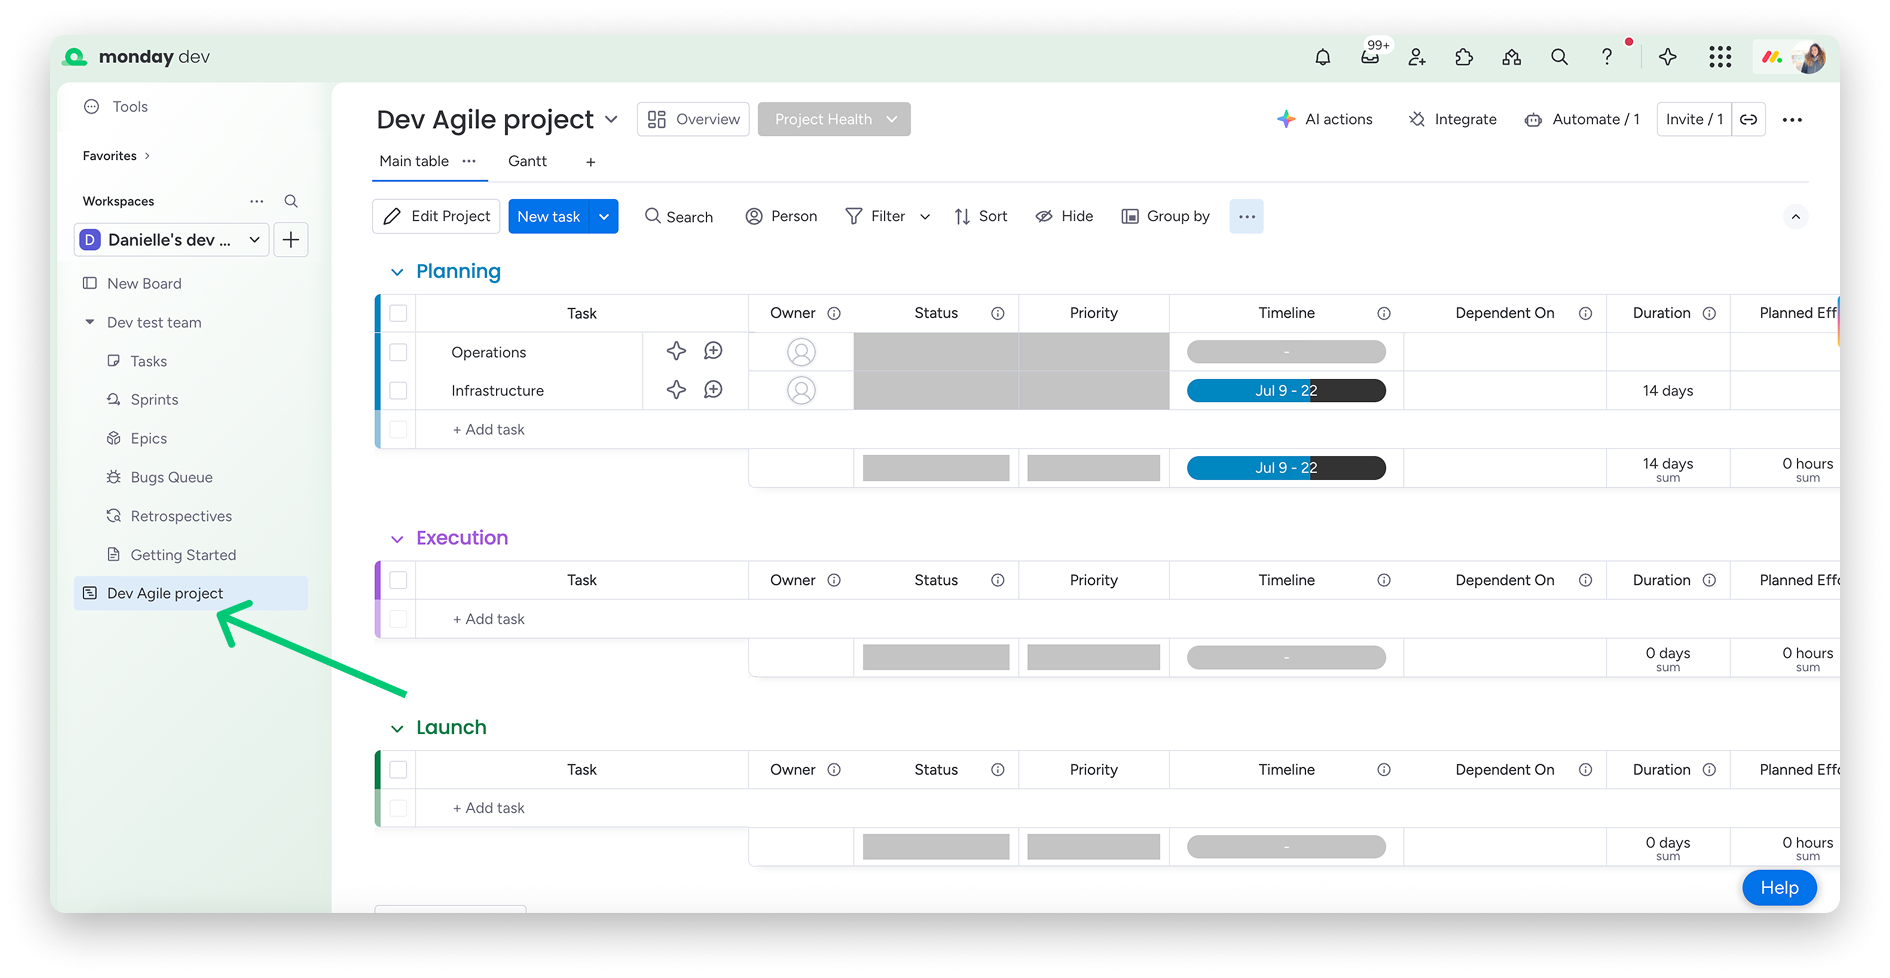Viewport: 1890px width, 978px height.
Task: Click the monday dev logo
Action: point(137,57)
